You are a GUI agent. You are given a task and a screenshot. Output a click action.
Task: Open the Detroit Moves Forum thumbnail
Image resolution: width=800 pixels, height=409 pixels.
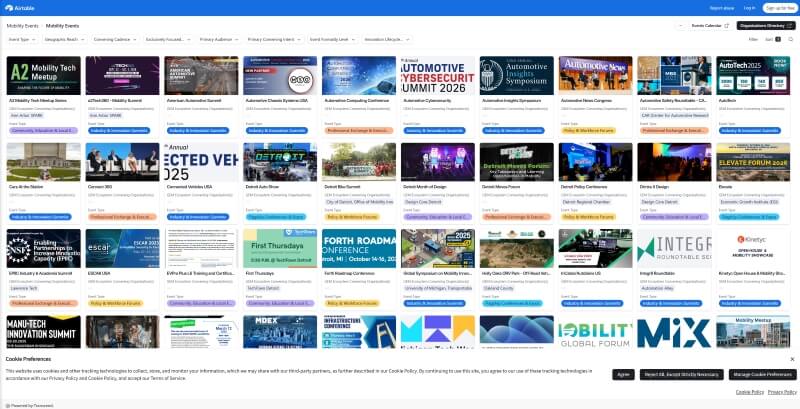[x=516, y=162]
